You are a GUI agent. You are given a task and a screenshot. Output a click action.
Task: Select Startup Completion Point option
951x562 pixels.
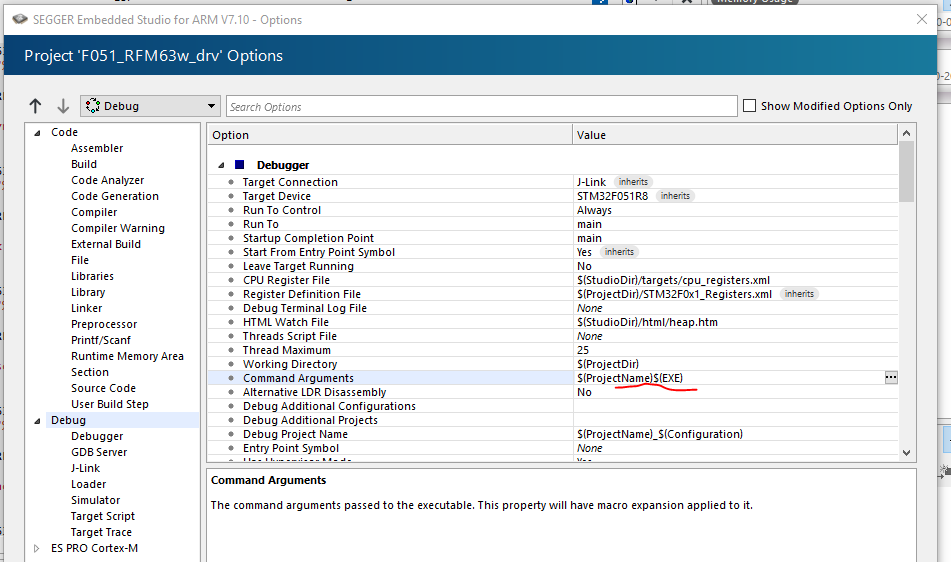[308, 238]
